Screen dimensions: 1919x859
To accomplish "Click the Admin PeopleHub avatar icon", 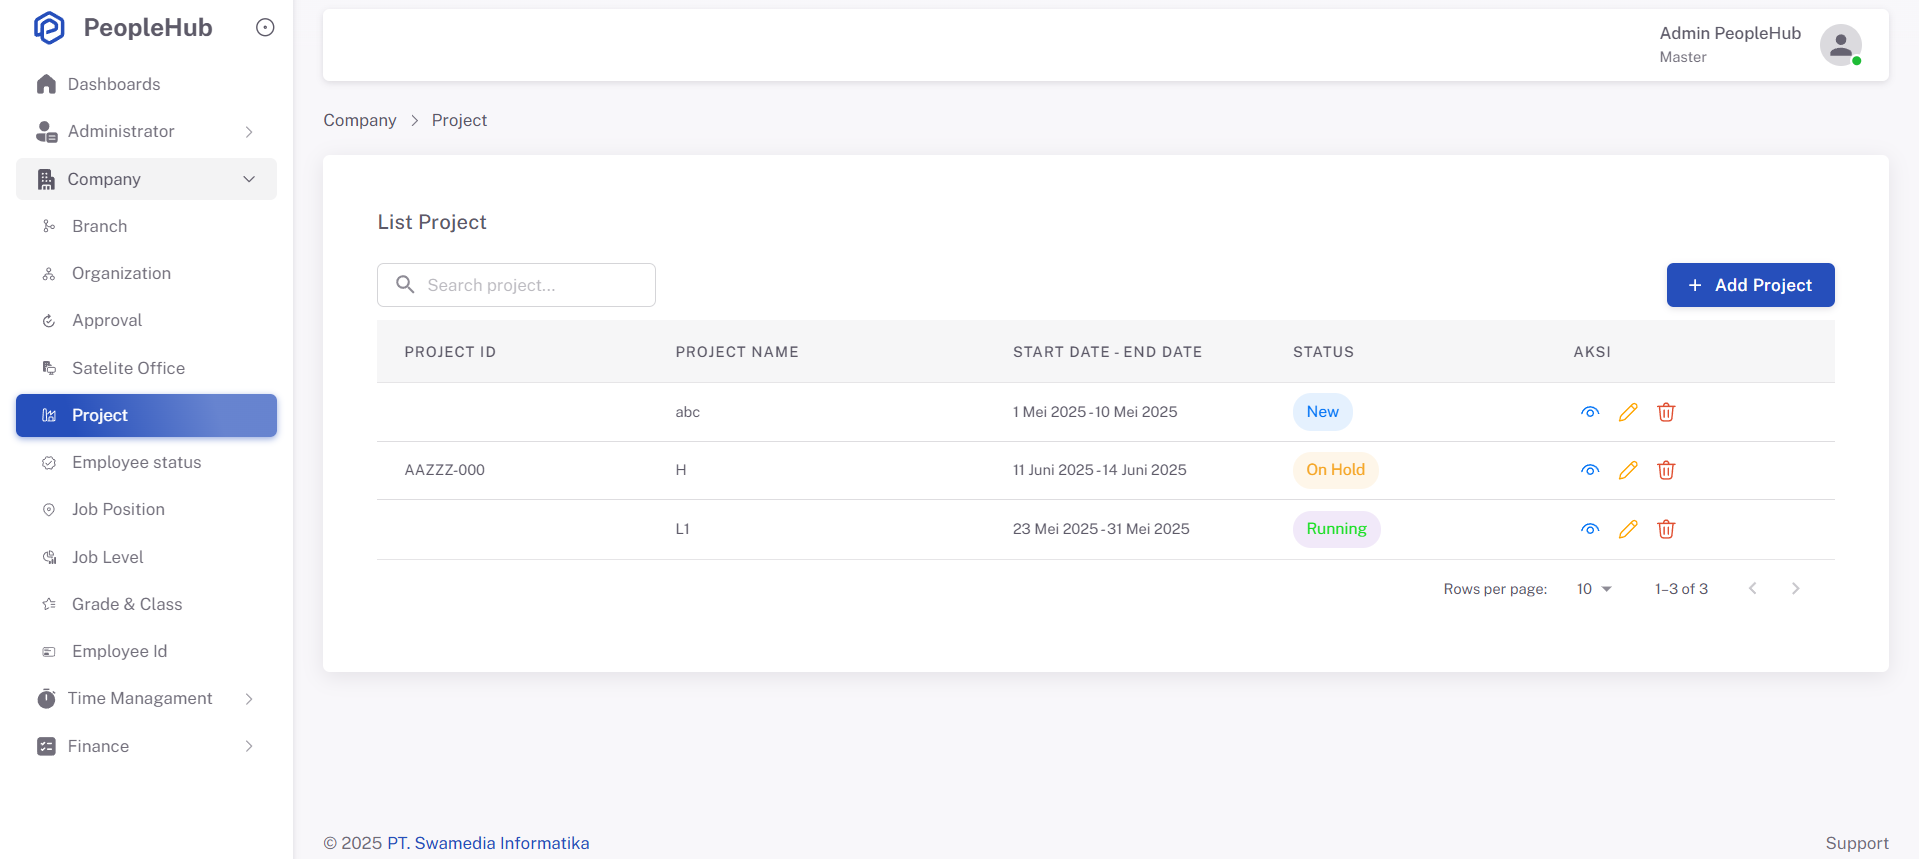I will click(x=1840, y=45).
